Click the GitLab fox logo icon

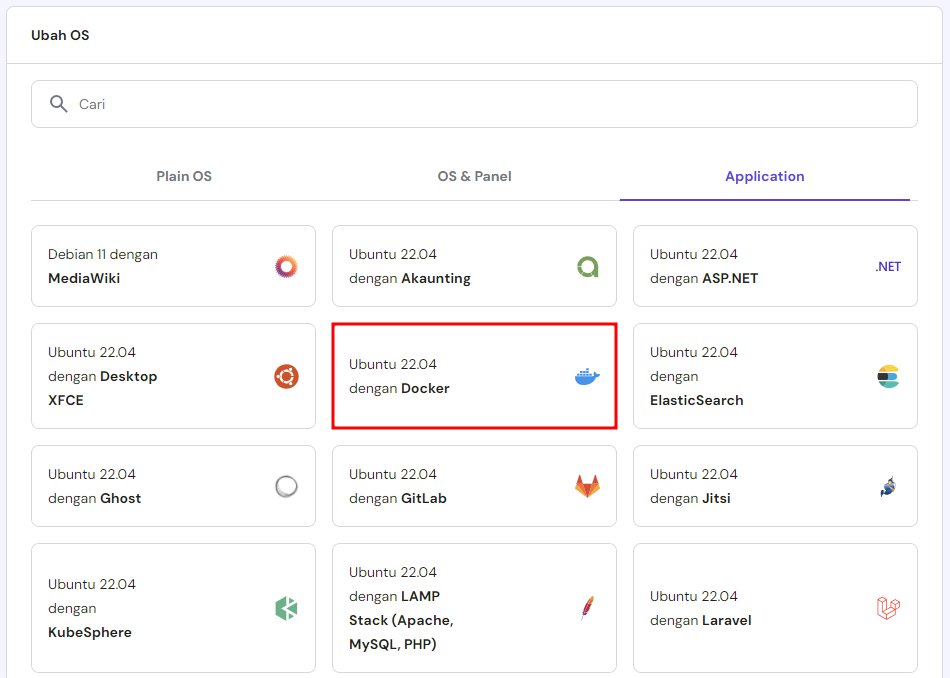(587, 486)
